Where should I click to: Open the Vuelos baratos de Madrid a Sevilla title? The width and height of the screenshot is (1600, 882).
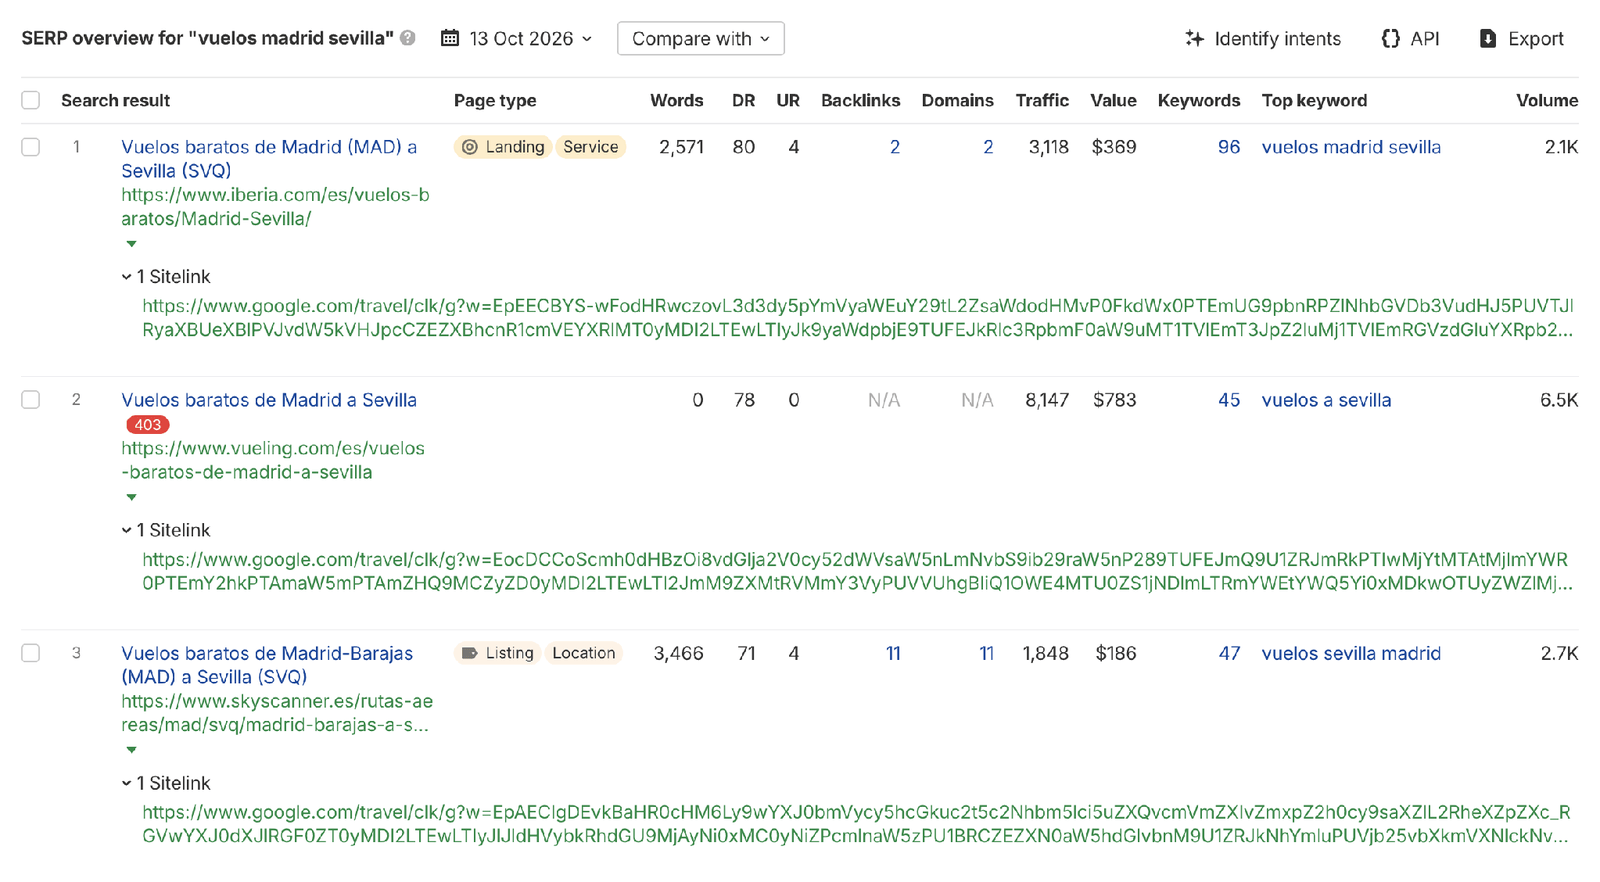[x=269, y=400]
